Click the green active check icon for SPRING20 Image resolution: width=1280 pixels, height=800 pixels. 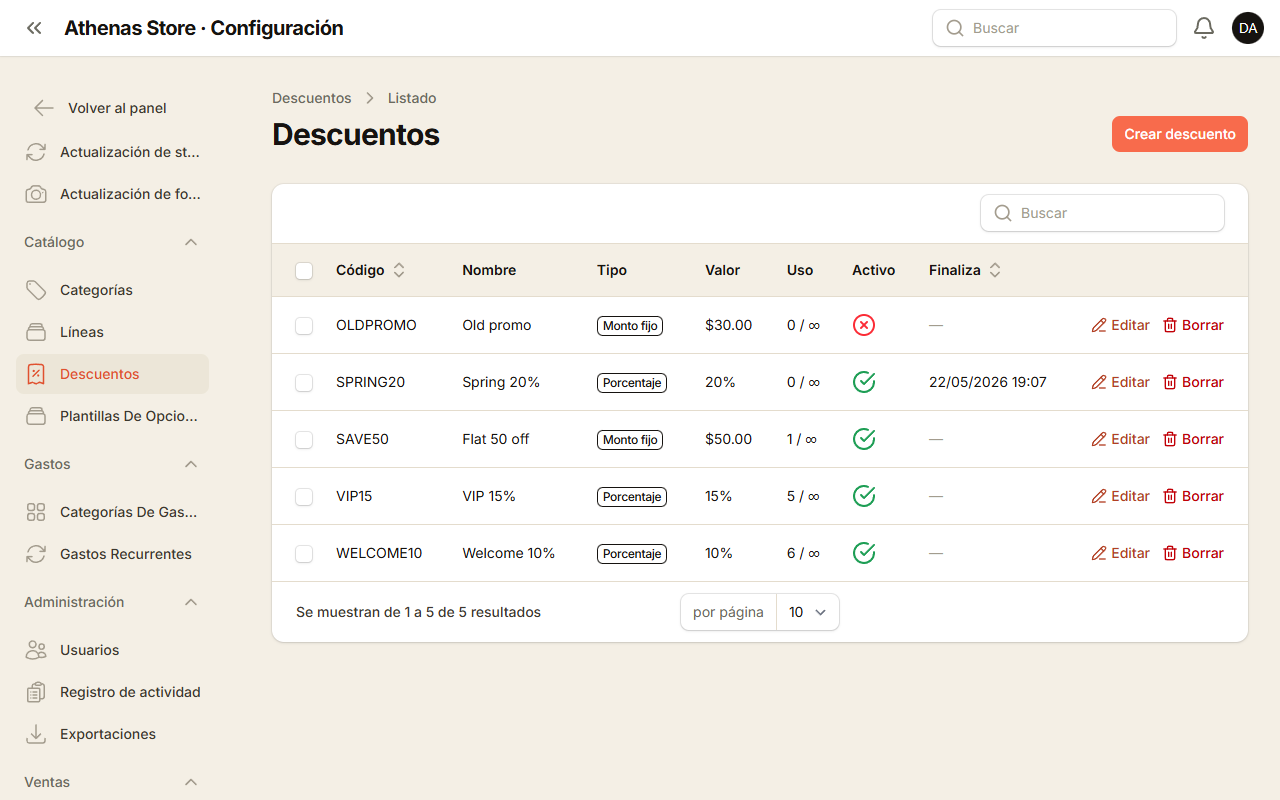point(864,382)
